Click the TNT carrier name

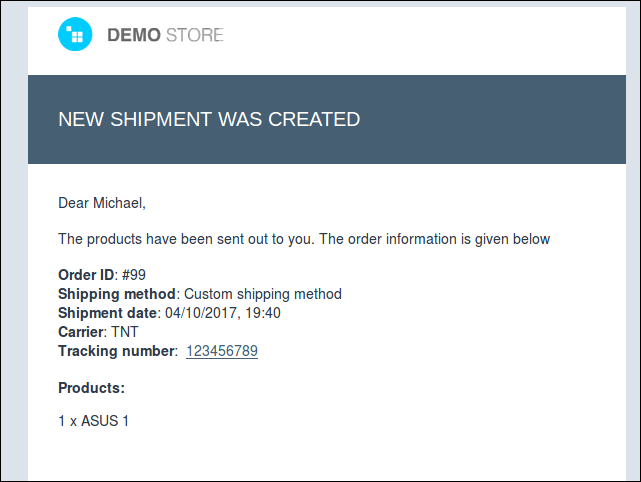point(125,332)
